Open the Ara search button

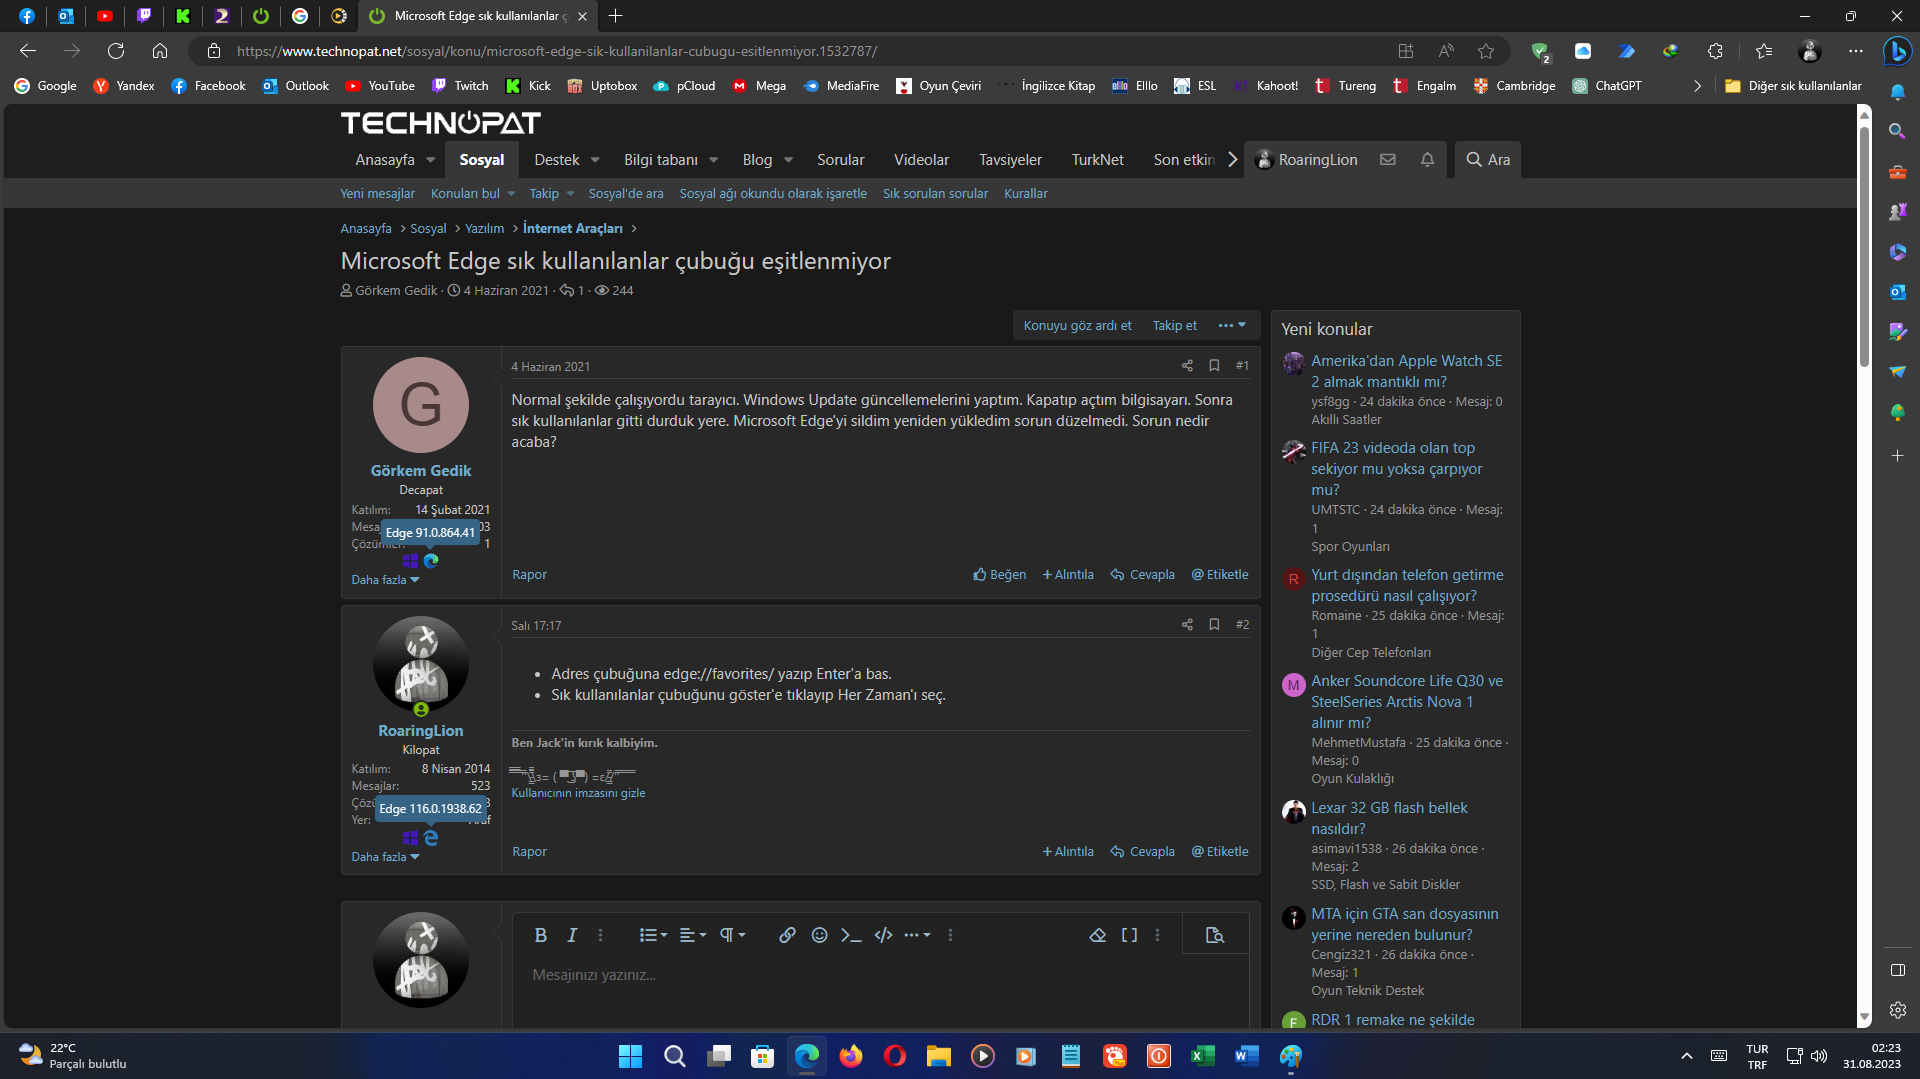click(x=1488, y=160)
